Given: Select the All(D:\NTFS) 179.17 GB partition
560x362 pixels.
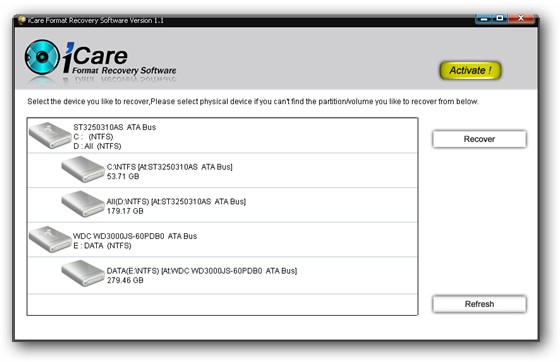Looking at the screenshot, I should coord(222,205).
